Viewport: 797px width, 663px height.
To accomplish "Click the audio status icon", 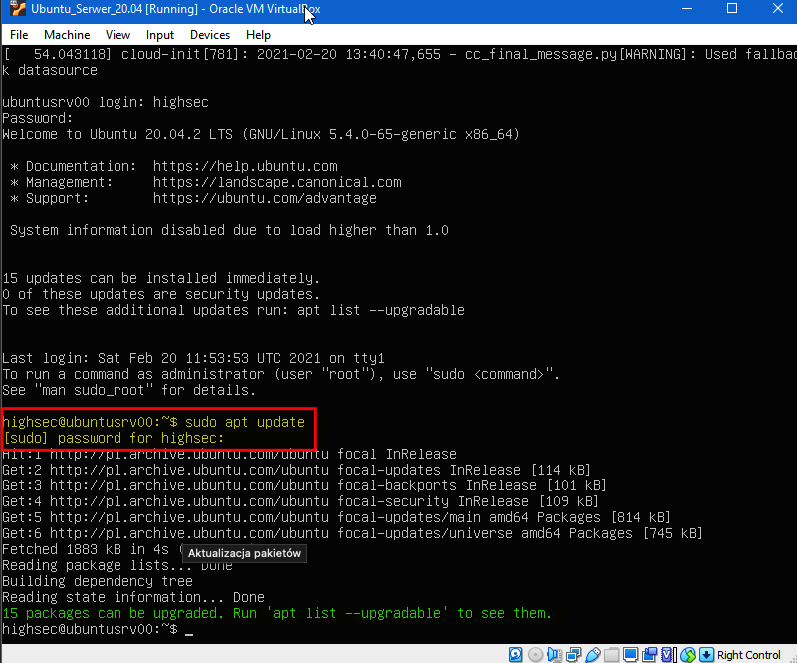I will click(x=554, y=655).
